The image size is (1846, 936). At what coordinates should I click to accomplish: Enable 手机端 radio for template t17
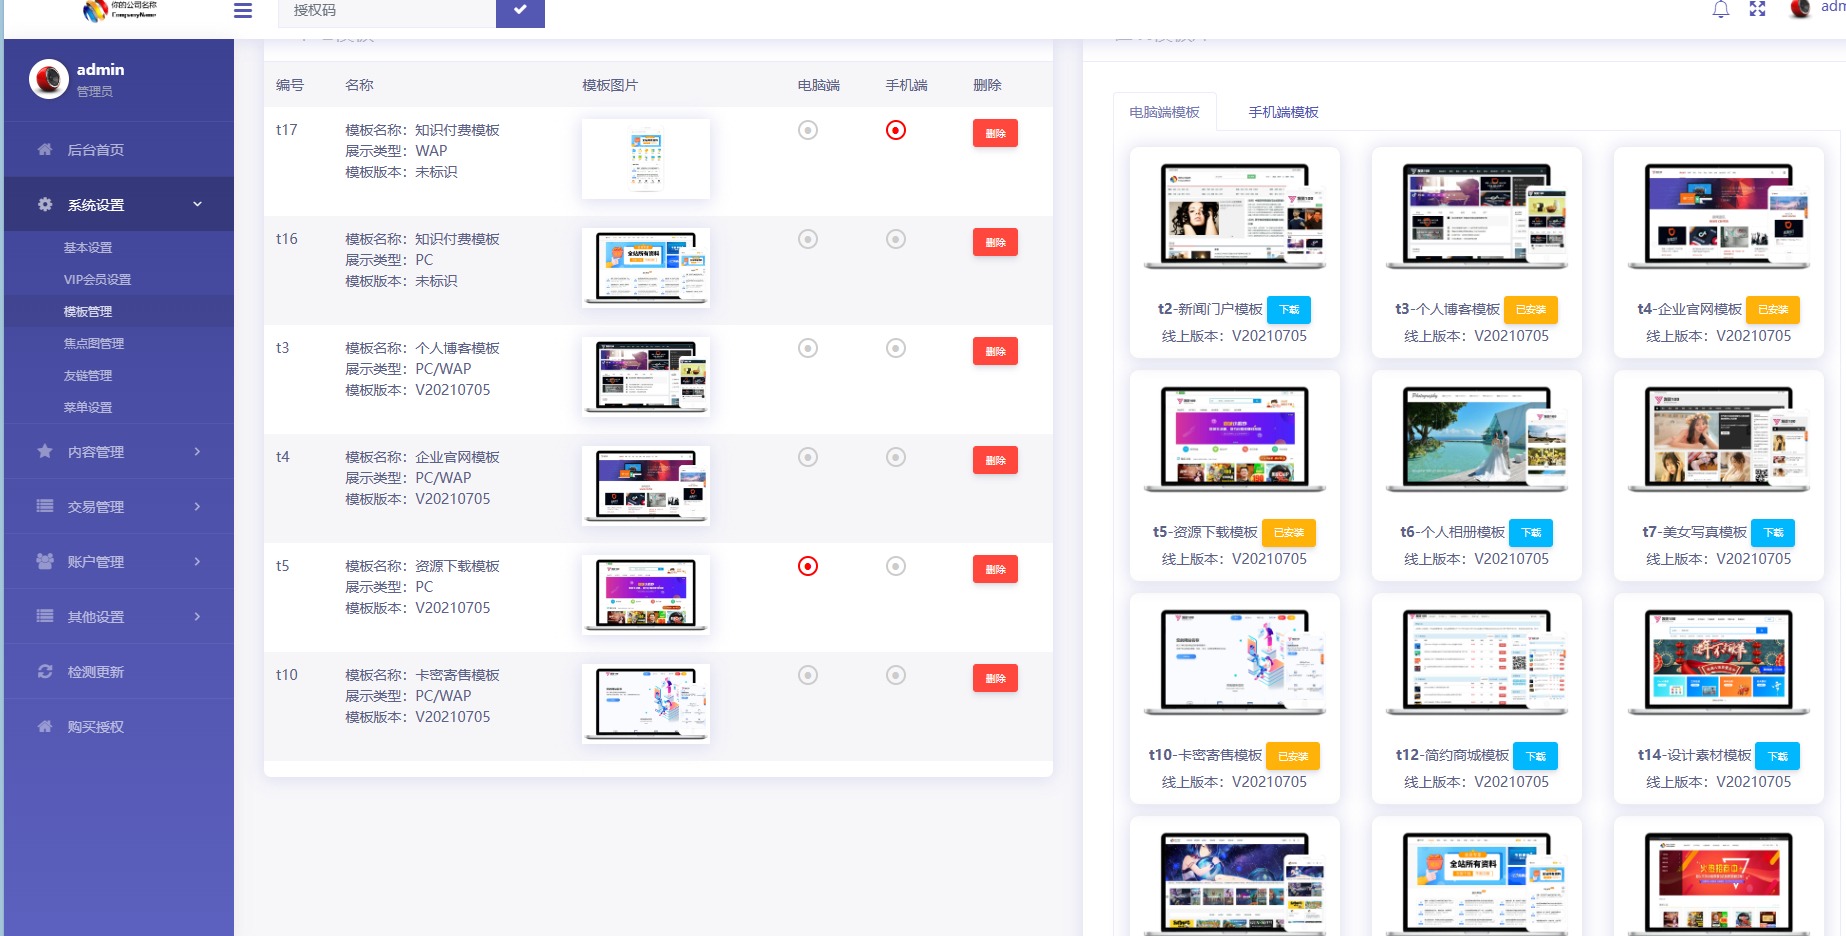pos(896,129)
